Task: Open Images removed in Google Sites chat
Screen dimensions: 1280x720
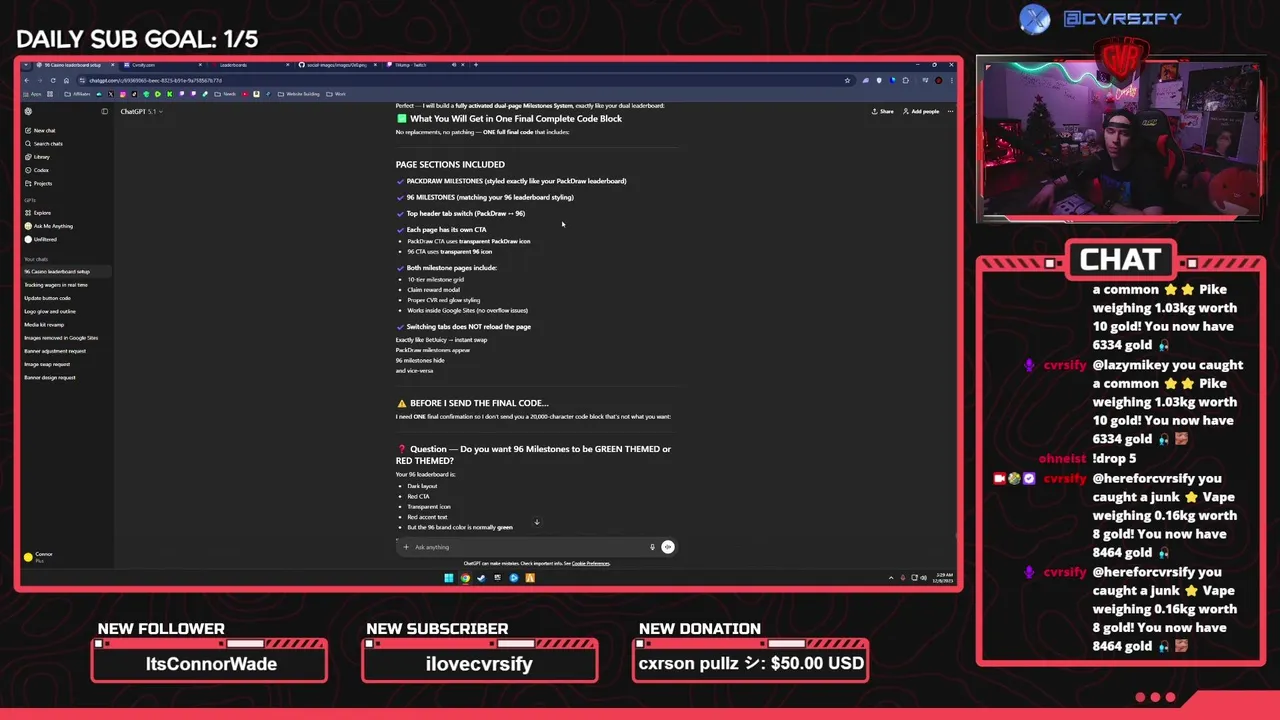Action: tap(61, 338)
